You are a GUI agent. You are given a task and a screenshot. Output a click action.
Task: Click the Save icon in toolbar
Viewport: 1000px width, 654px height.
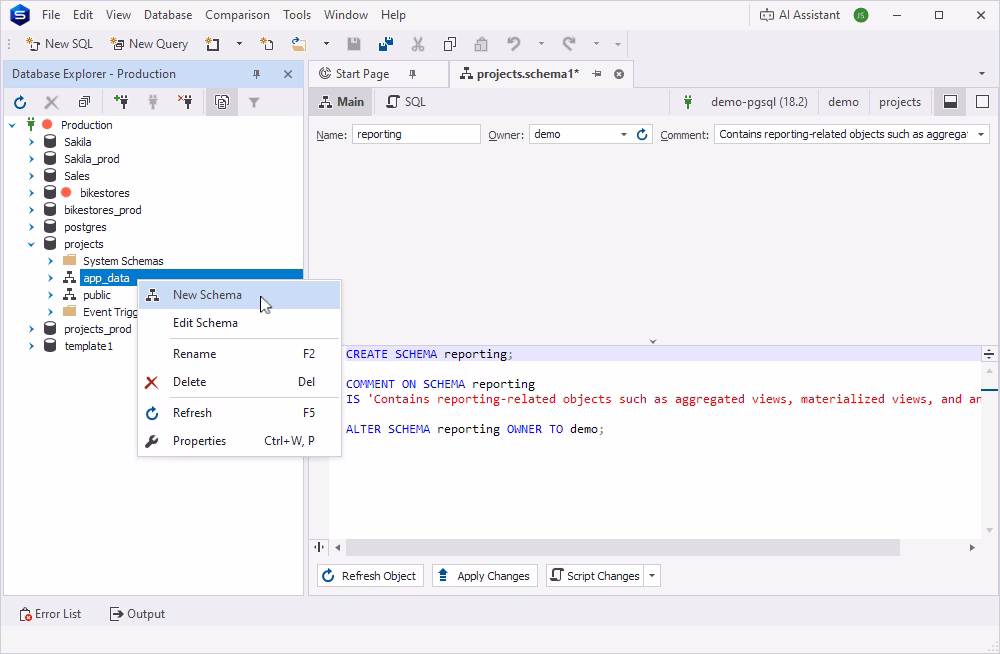click(354, 44)
